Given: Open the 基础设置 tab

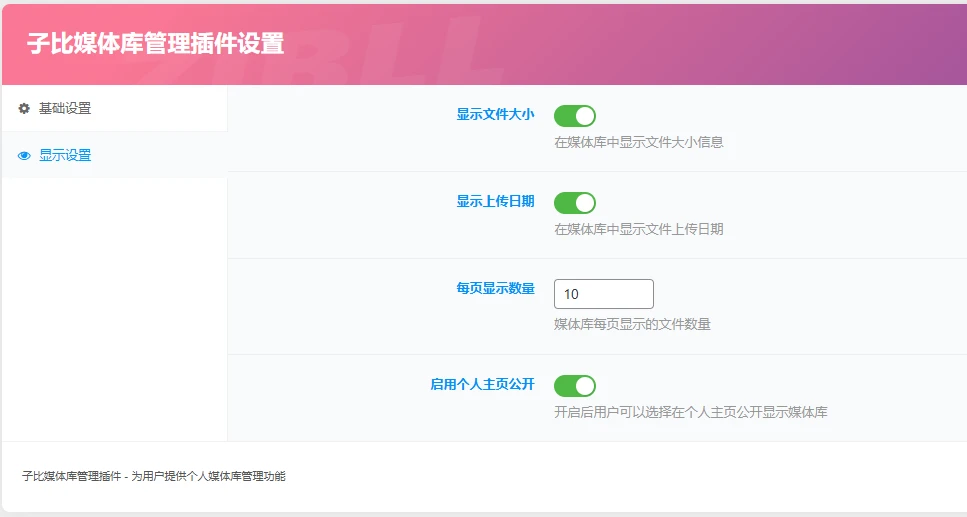Looking at the screenshot, I should point(65,108).
